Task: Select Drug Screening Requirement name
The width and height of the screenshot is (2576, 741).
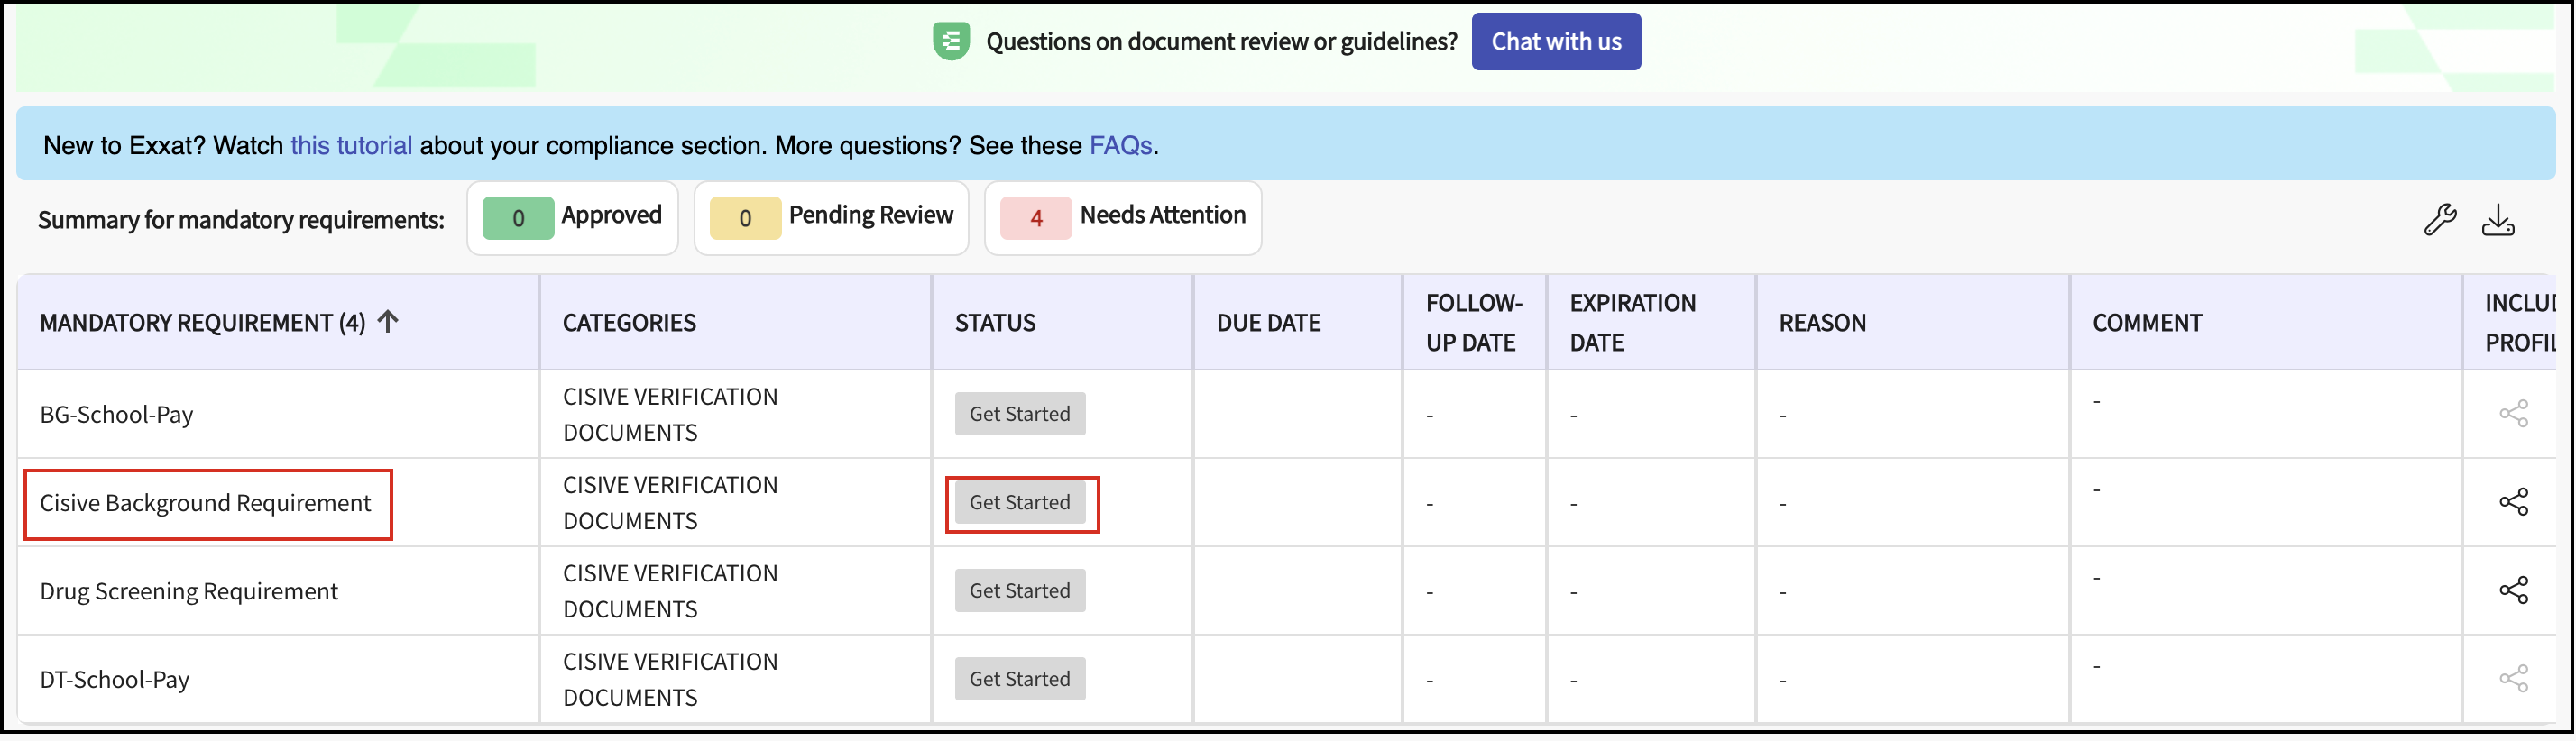Action: click(x=189, y=591)
